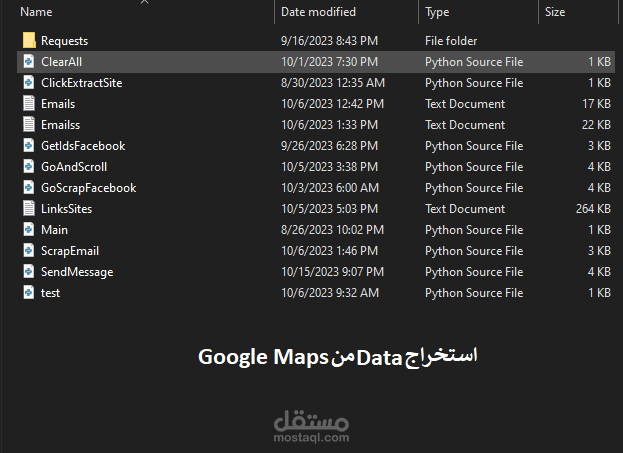Click the GetIdsFacebook Python file icon
This screenshot has height=453, width=623.
(29, 146)
